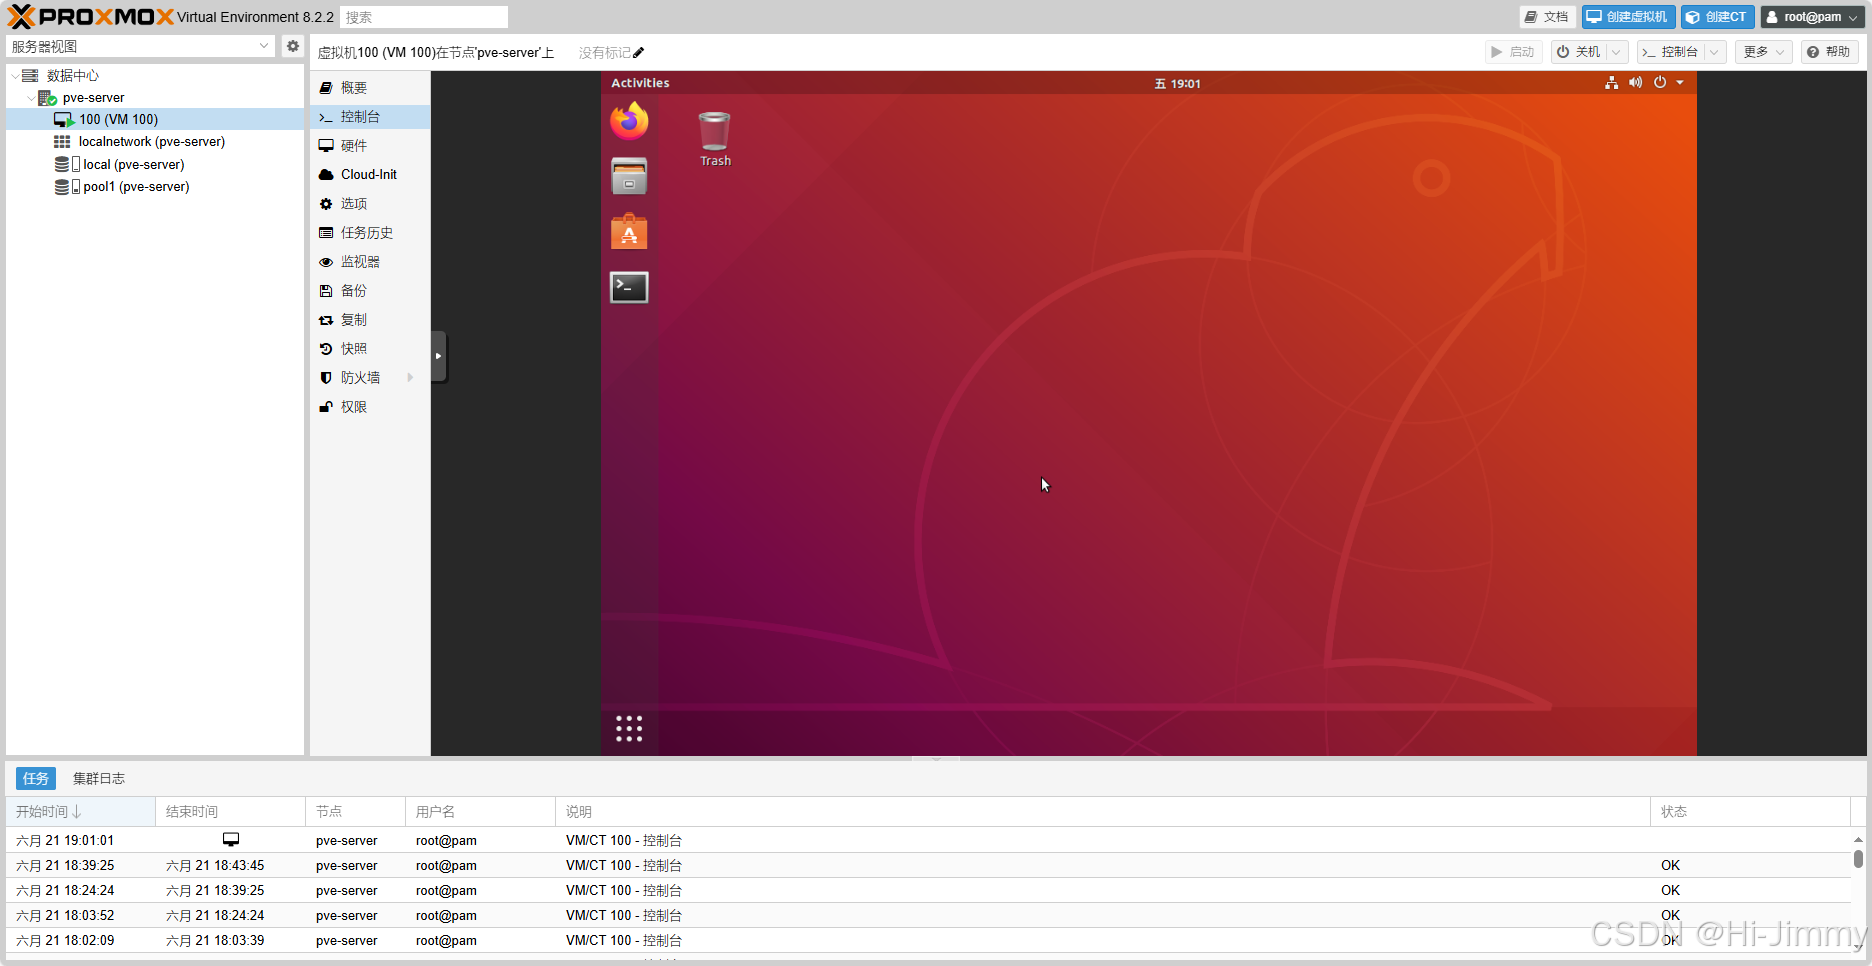Open 快照 snapshots section
This screenshot has height=966, width=1872.
370,349
